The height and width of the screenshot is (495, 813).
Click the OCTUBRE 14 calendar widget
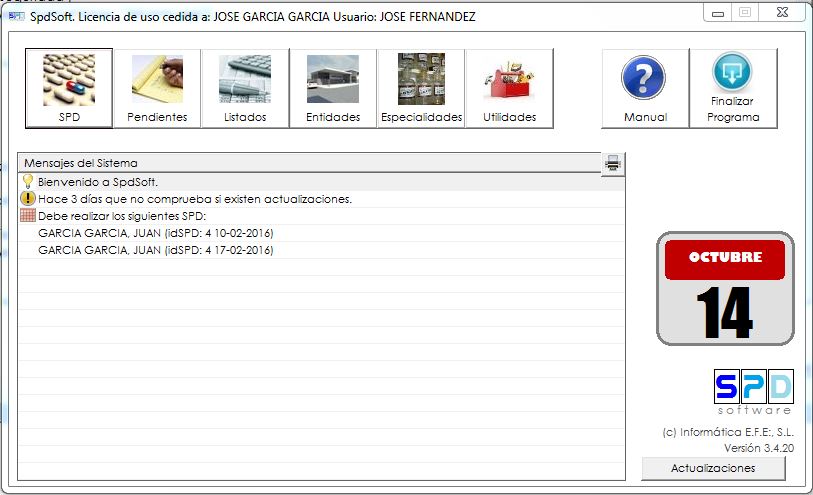pos(725,289)
